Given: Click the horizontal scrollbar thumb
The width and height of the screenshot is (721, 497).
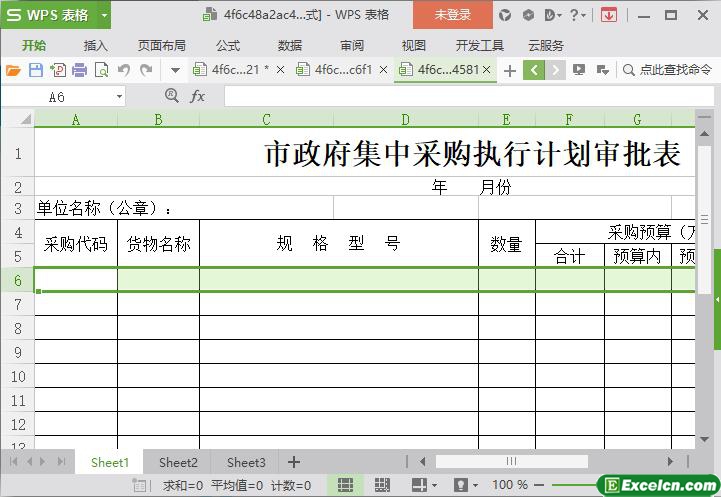Looking at the screenshot, I should 511,461.
